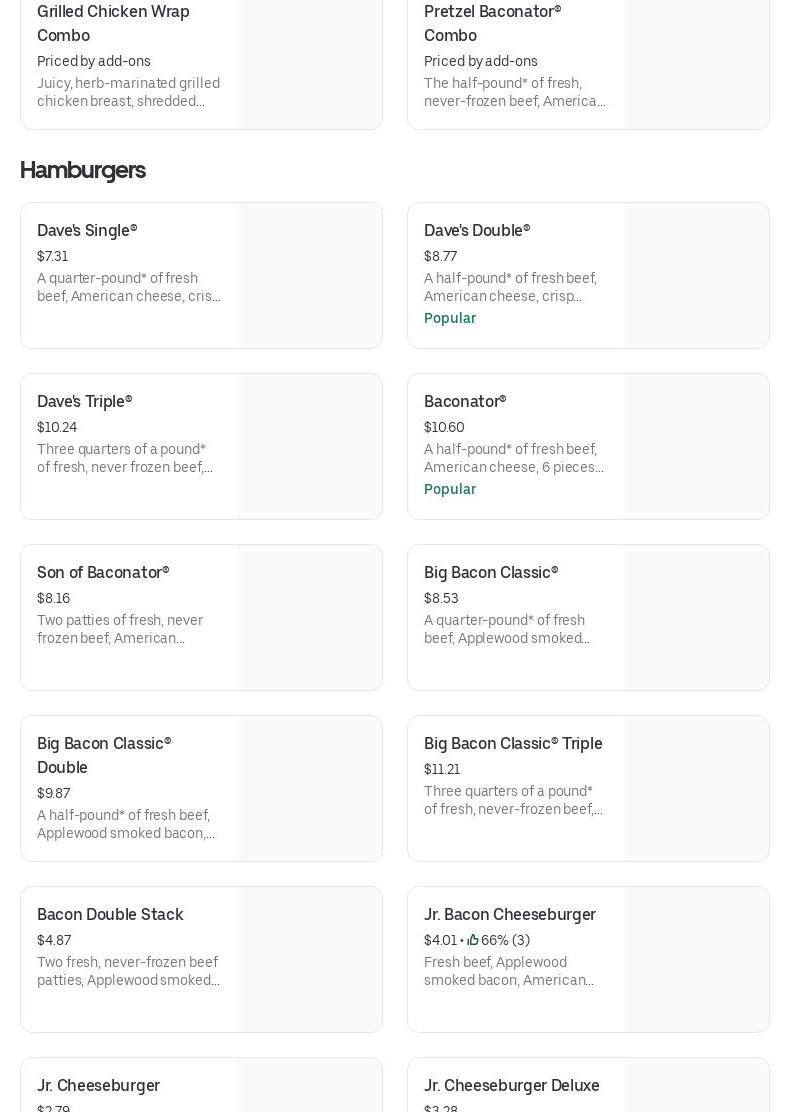Viewport: 804px width, 1112px height.
Task: Open the Pretzel Baconator Combo title
Action: pos(492,23)
